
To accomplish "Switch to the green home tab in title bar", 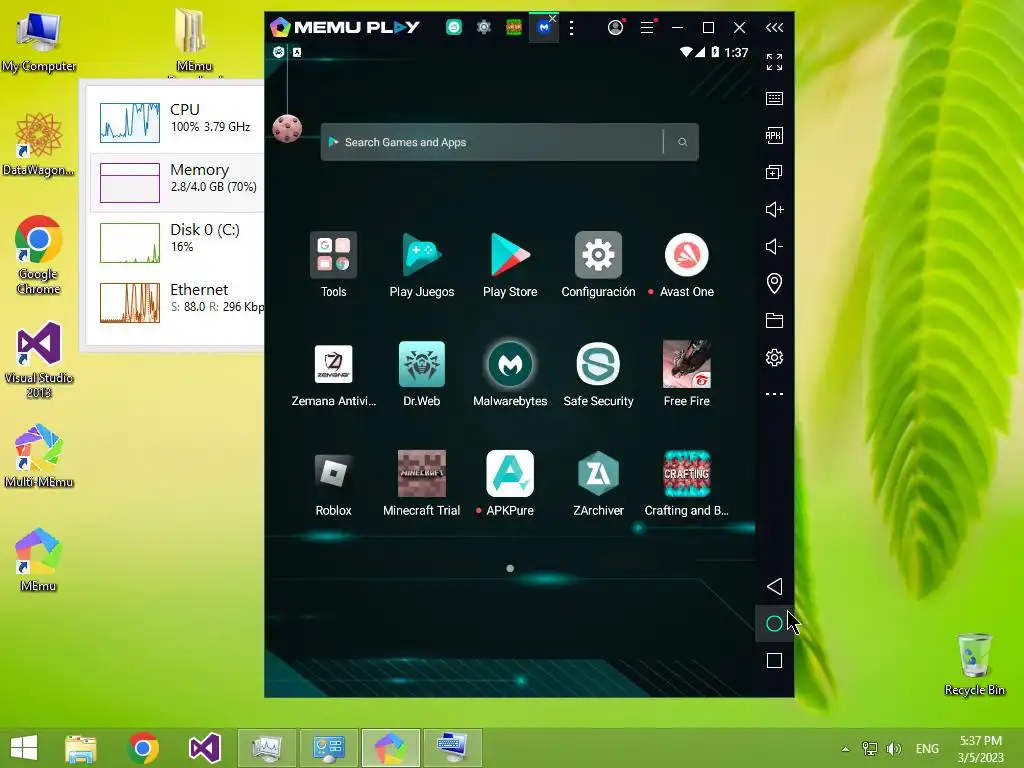I will click(454, 27).
